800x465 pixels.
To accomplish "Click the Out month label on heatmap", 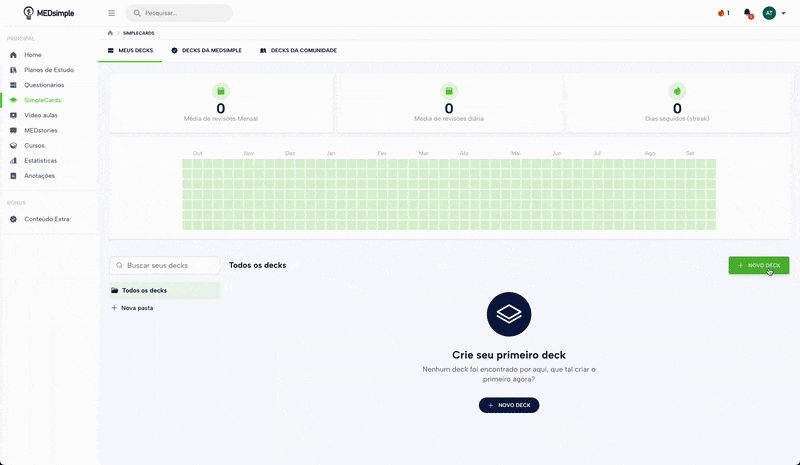I will pos(197,153).
